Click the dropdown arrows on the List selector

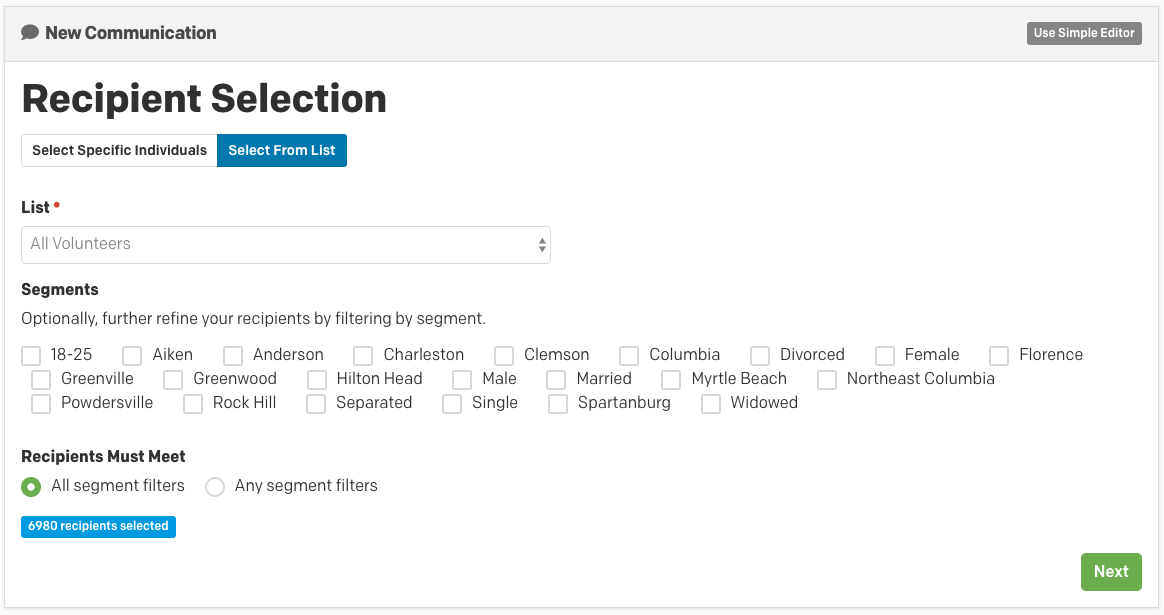tap(542, 244)
